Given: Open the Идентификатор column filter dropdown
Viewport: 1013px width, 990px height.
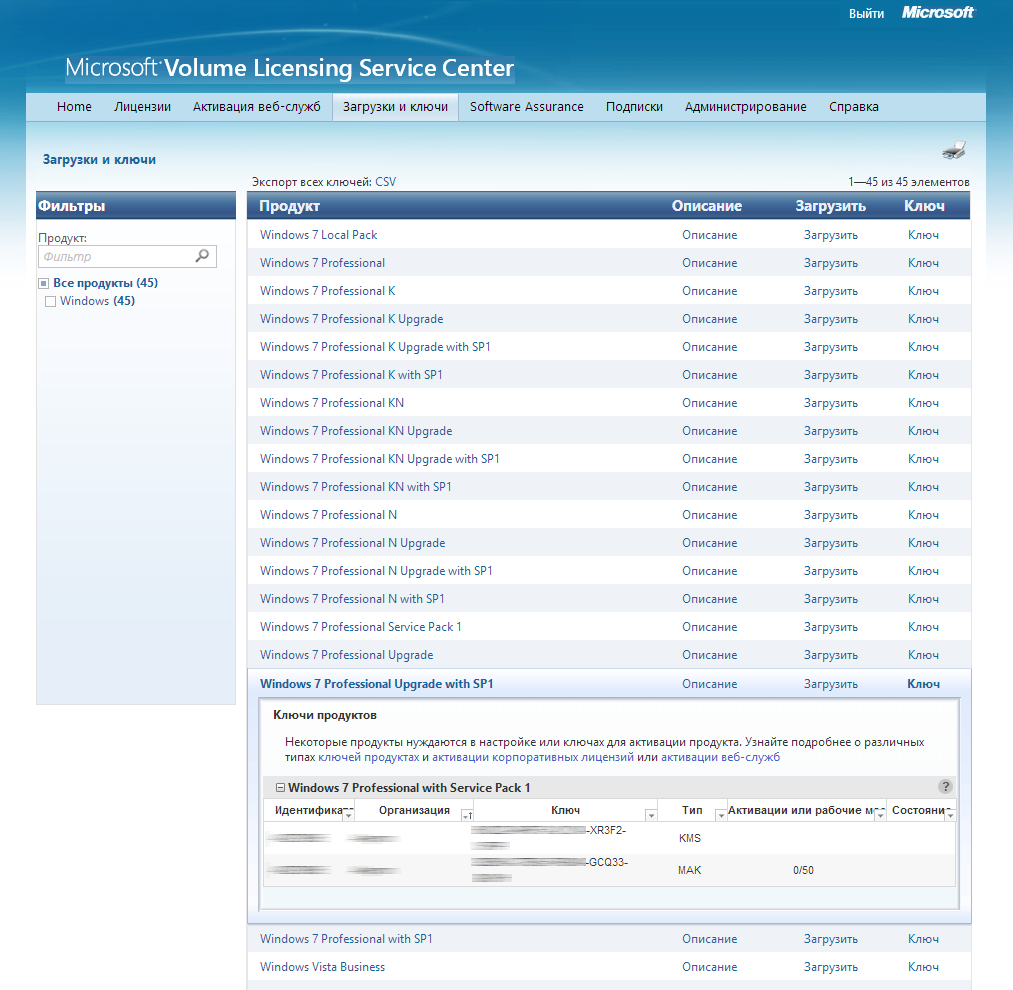Looking at the screenshot, I should tap(348, 816).
